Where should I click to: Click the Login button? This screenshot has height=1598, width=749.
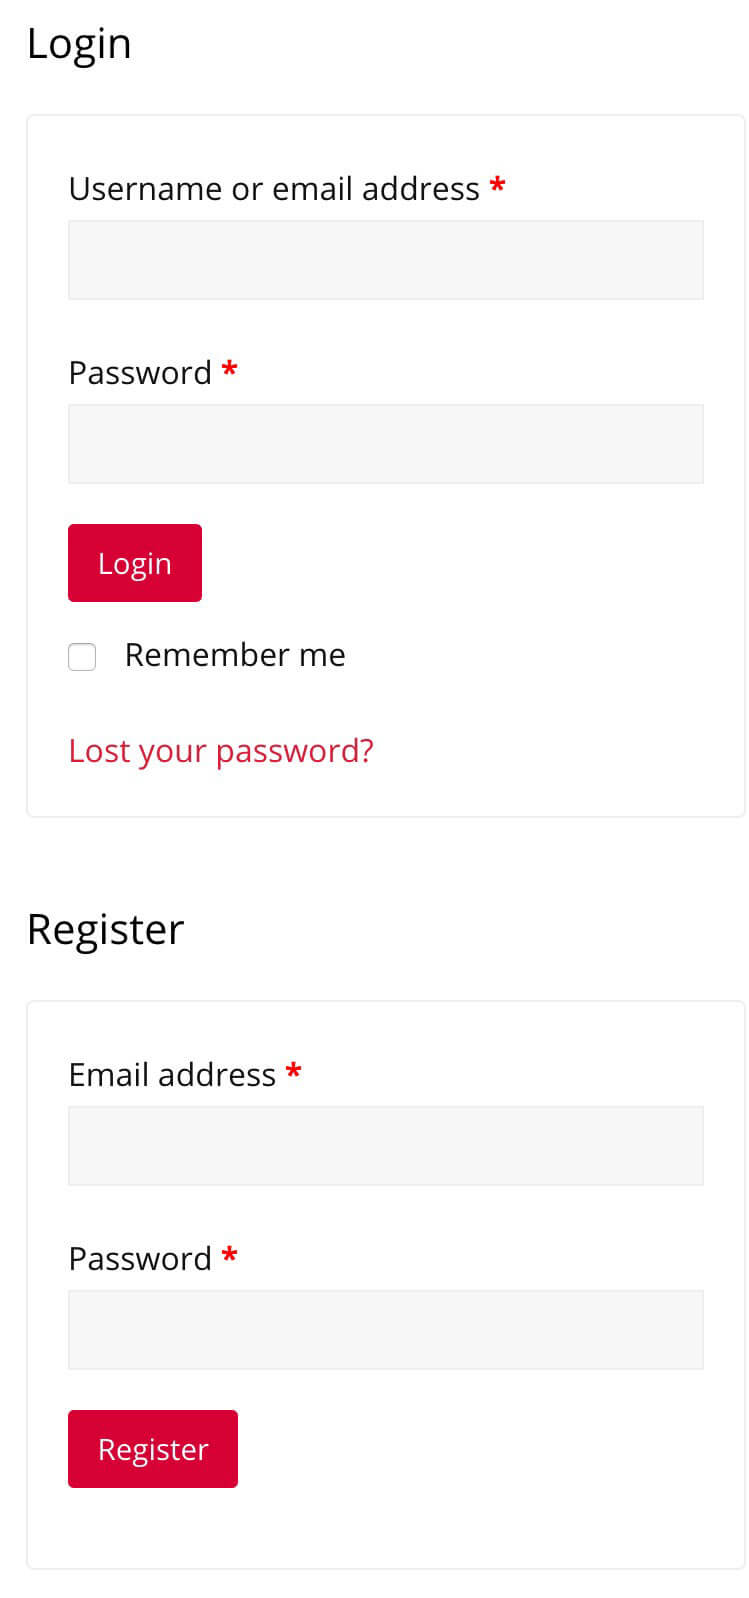pyautogui.click(x=134, y=562)
